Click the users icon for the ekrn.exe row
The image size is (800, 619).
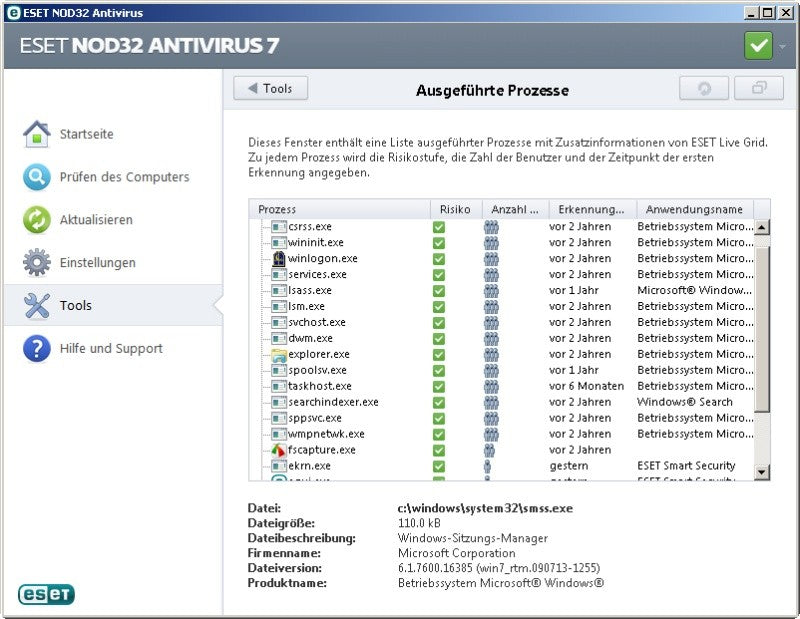(487, 466)
